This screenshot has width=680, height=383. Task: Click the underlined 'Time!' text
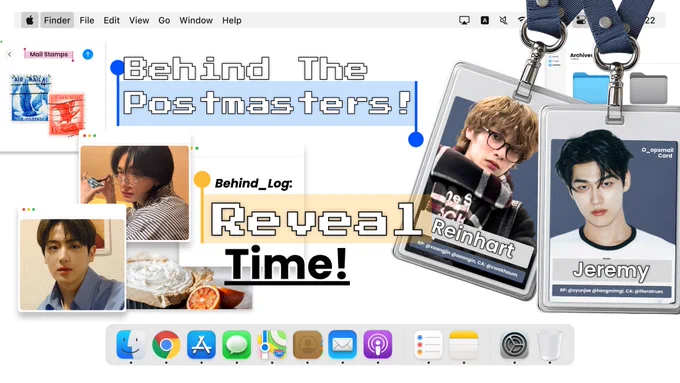[287, 265]
